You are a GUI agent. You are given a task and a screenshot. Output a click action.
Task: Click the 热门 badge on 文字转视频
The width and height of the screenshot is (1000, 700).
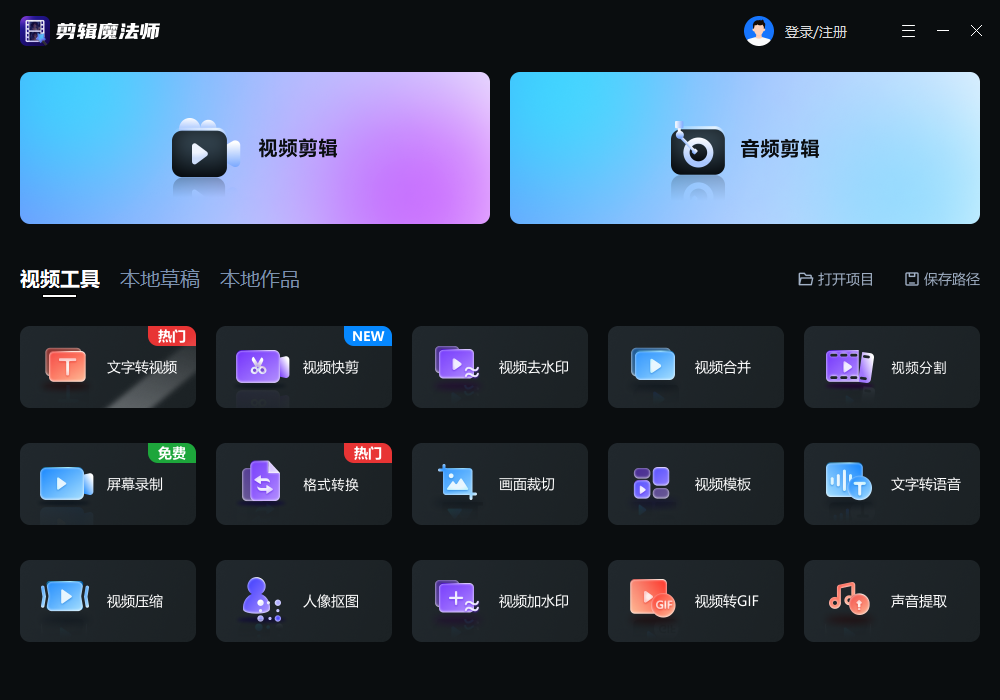(x=172, y=336)
